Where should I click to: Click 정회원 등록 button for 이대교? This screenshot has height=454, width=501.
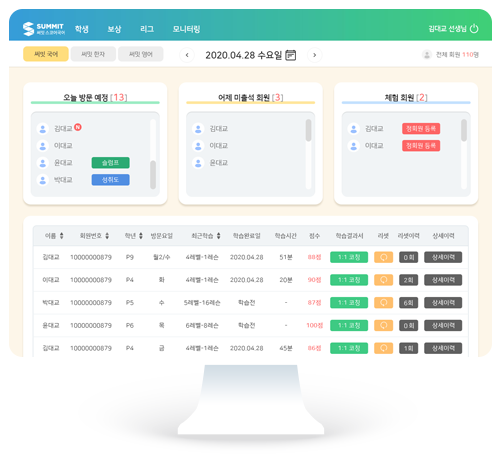point(421,146)
